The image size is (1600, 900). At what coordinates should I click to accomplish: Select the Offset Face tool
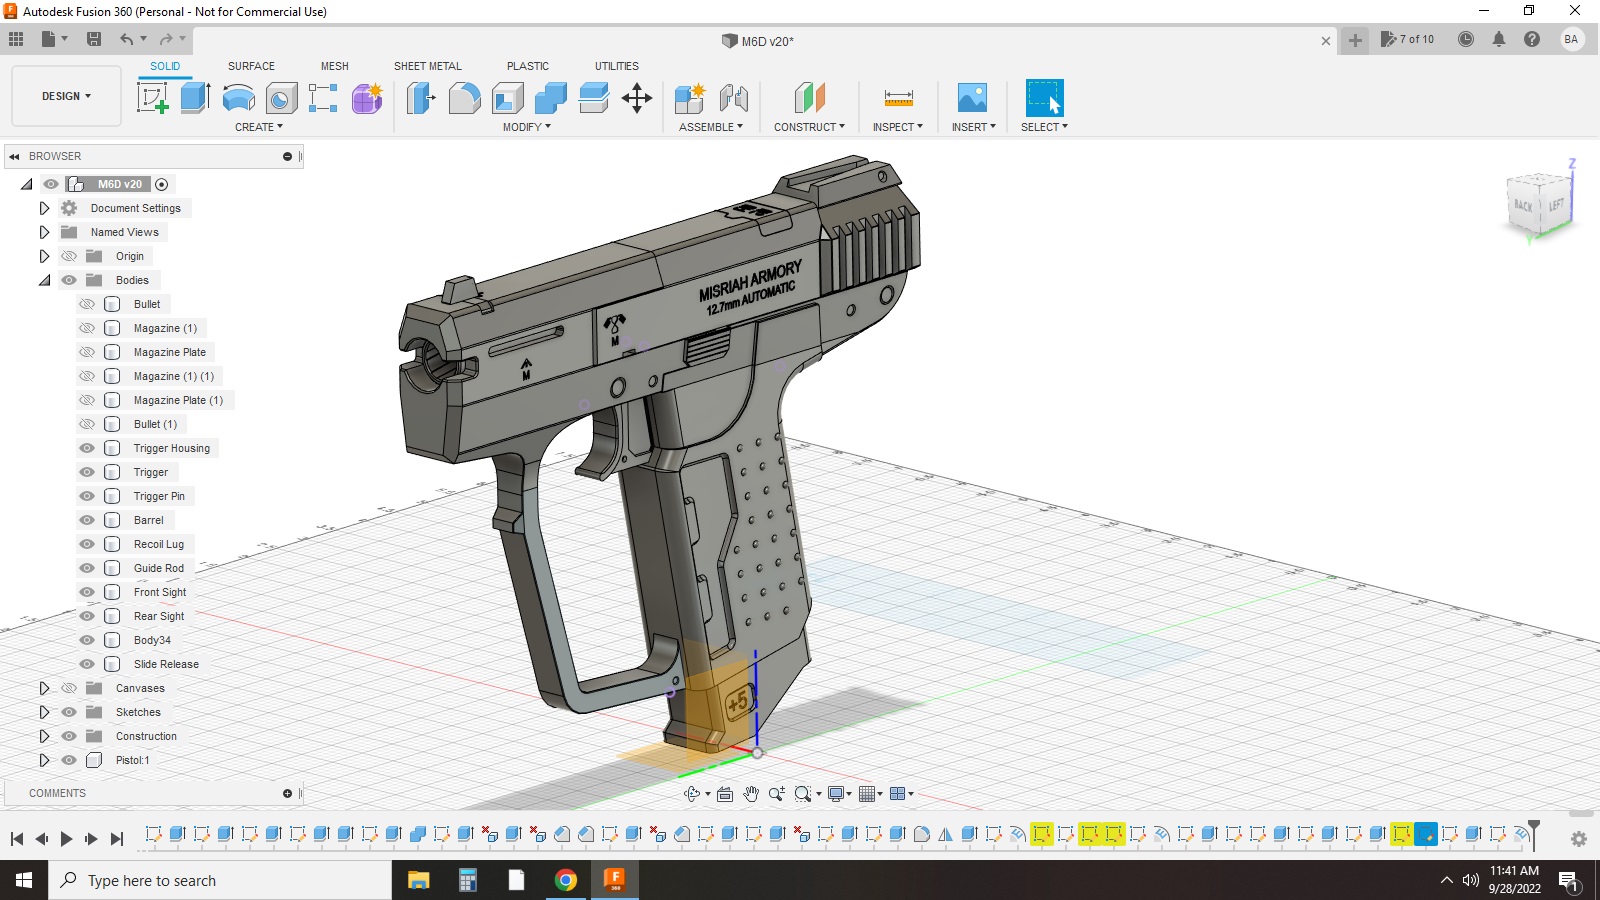click(x=594, y=98)
